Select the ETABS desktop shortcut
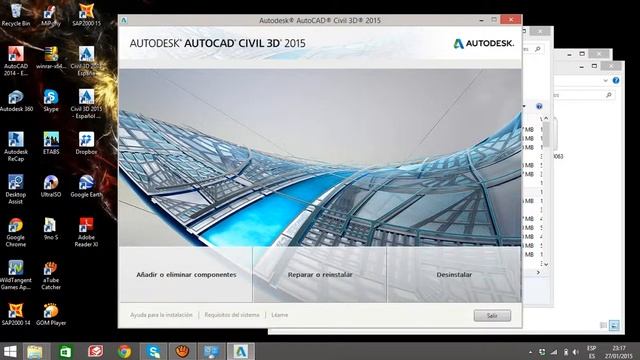Screen dimensions: 640x360 51,143
